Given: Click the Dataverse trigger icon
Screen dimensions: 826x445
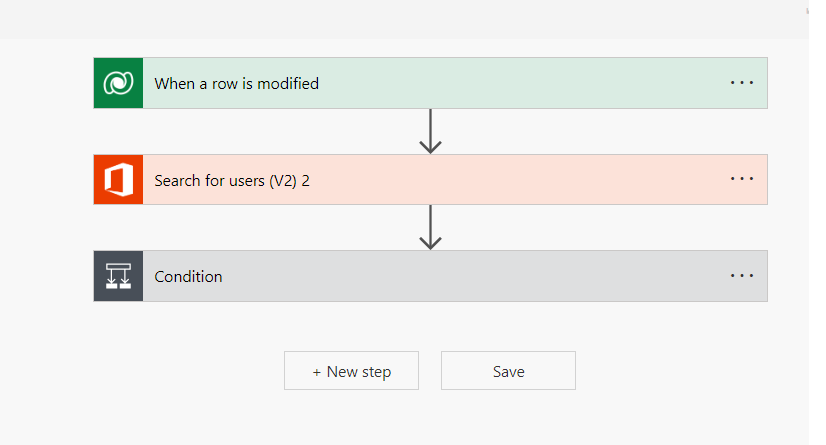Looking at the screenshot, I should 118,83.
